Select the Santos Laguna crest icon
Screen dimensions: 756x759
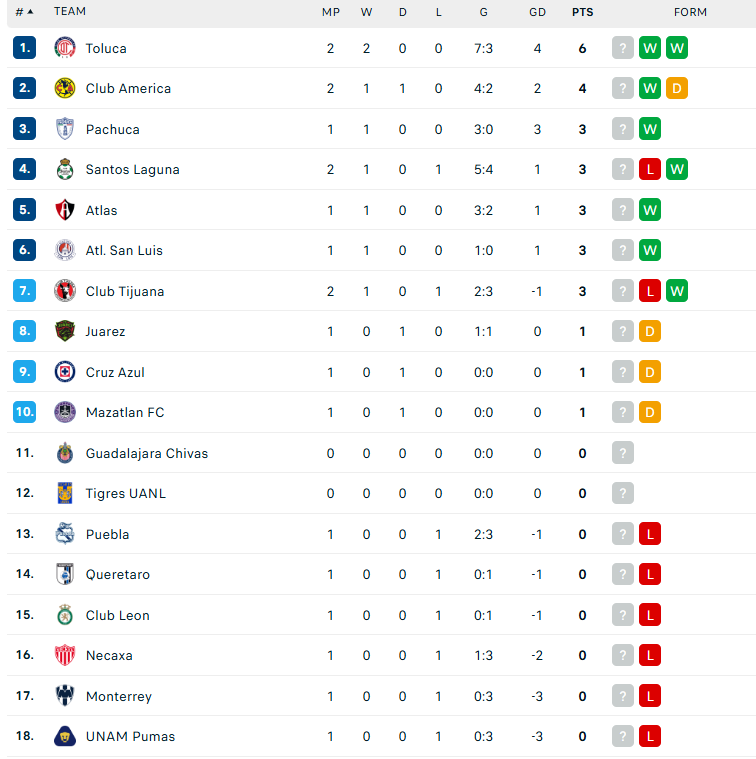[65, 169]
